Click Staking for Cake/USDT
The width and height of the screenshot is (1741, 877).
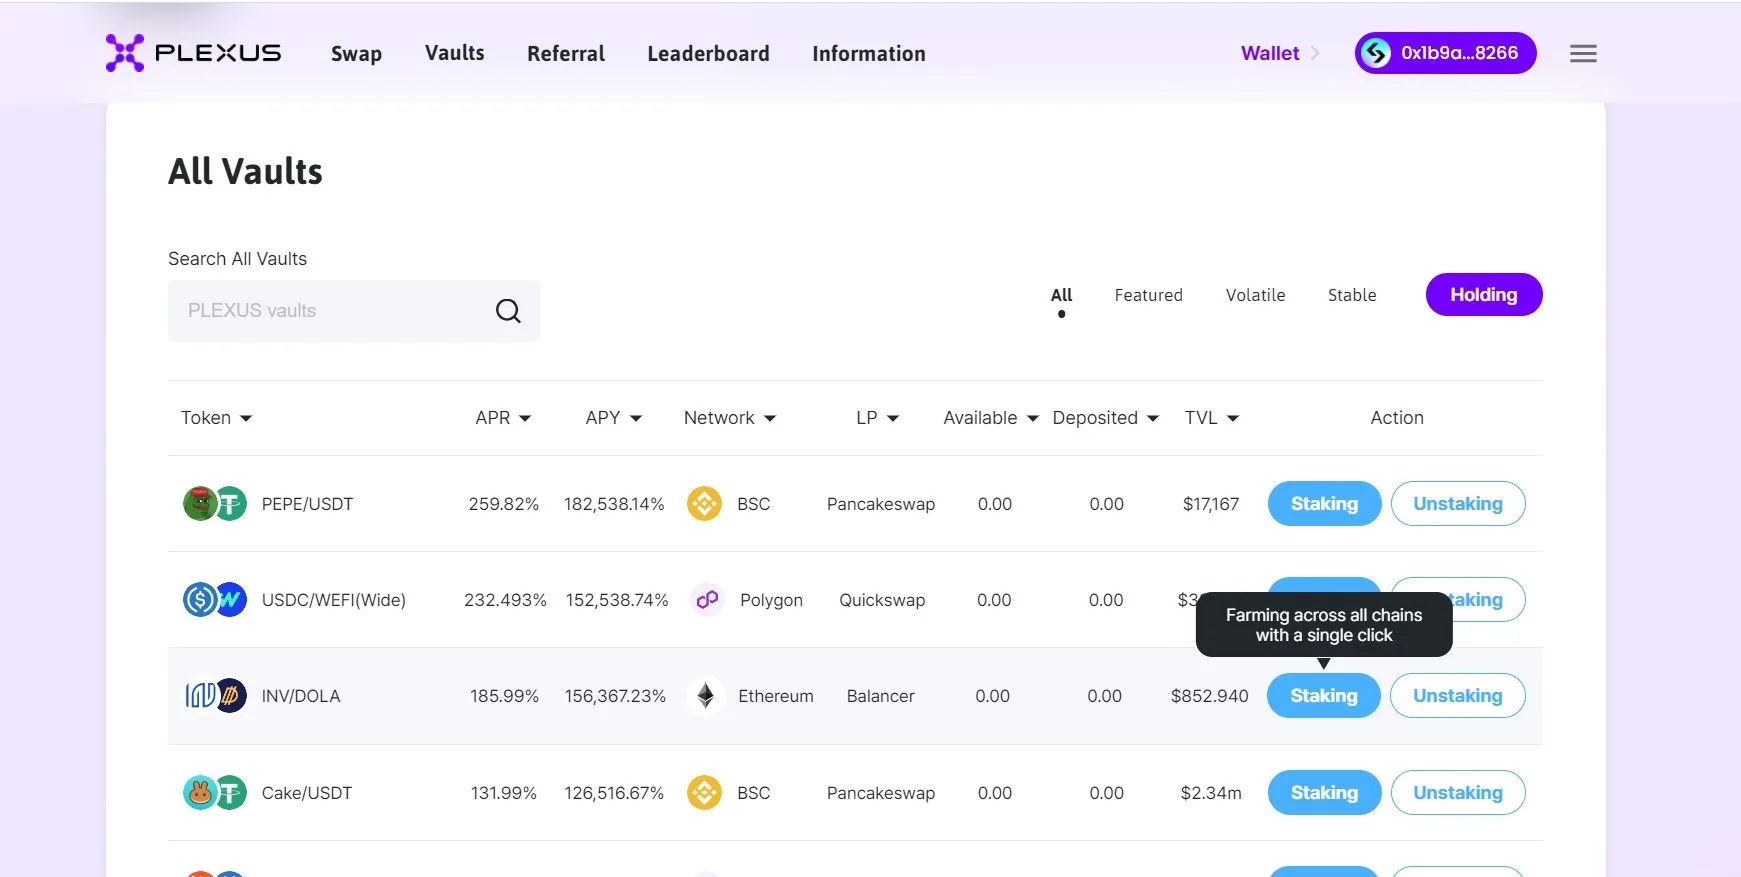pos(1324,793)
